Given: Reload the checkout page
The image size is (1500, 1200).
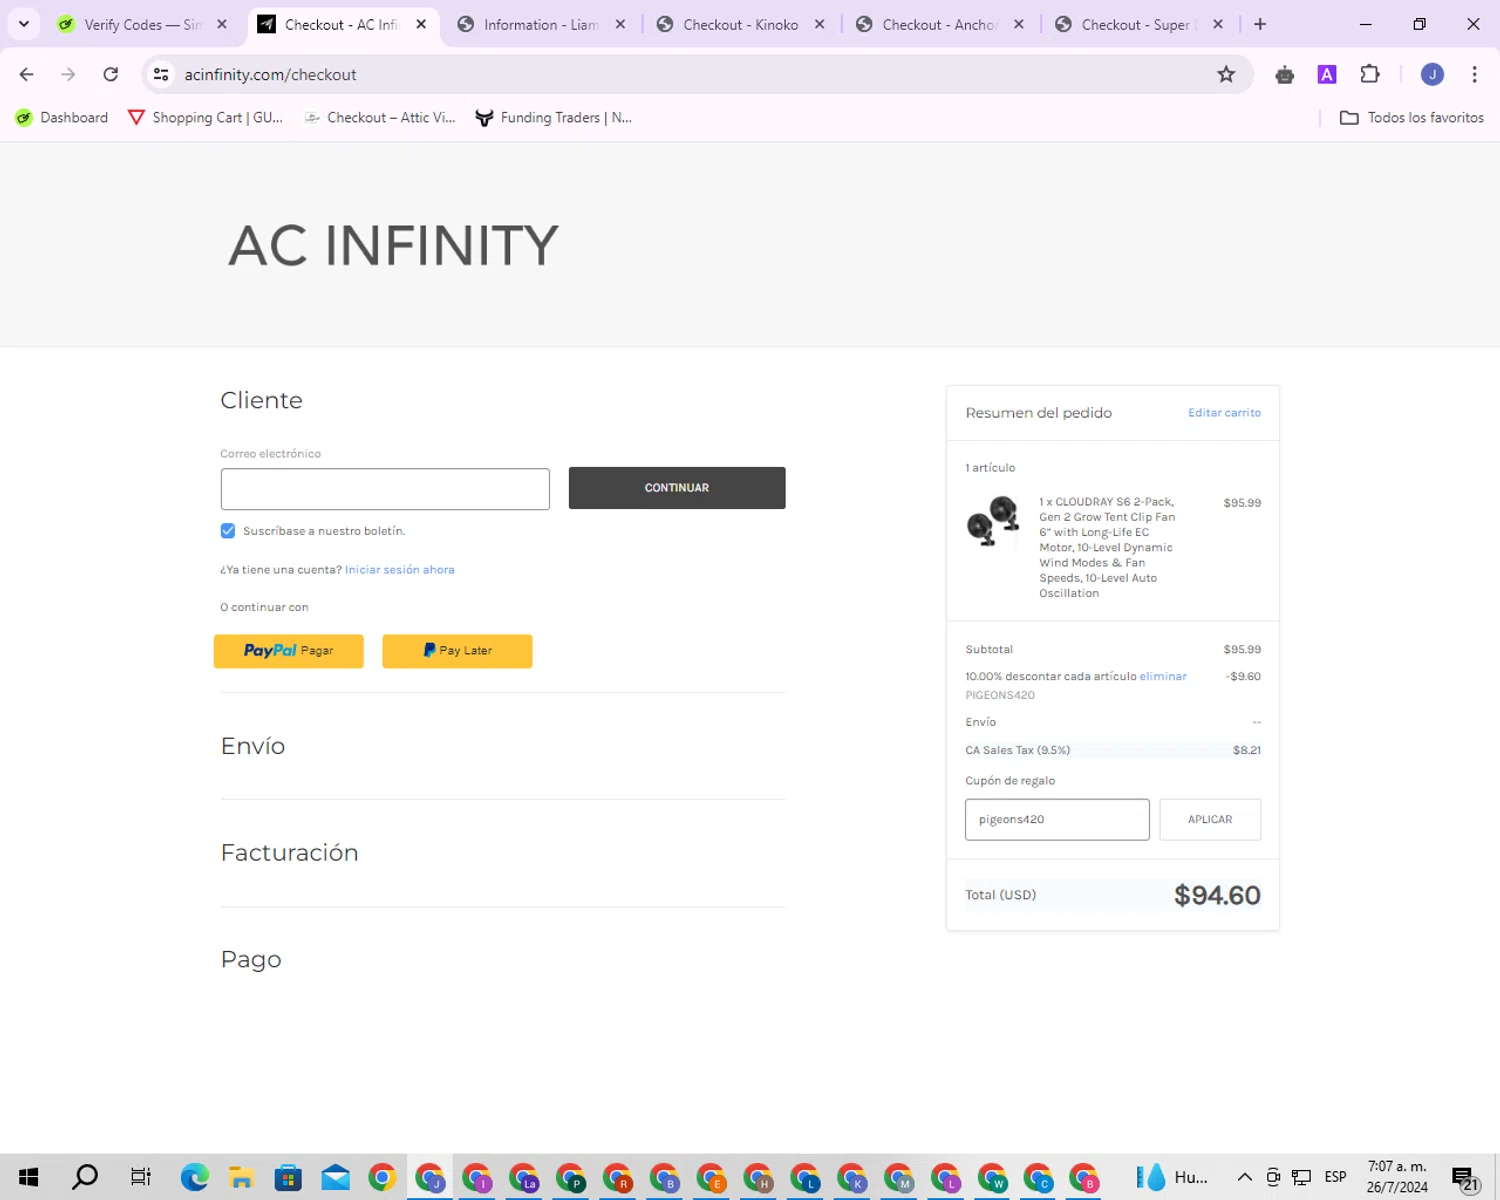Looking at the screenshot, I should coord(111,74).
